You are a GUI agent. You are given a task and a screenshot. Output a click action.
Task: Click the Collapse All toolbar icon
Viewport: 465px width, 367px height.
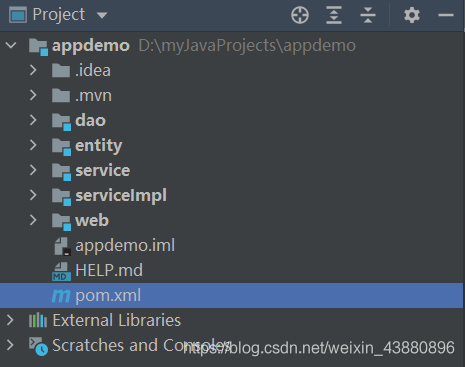(x=368, y=15)
